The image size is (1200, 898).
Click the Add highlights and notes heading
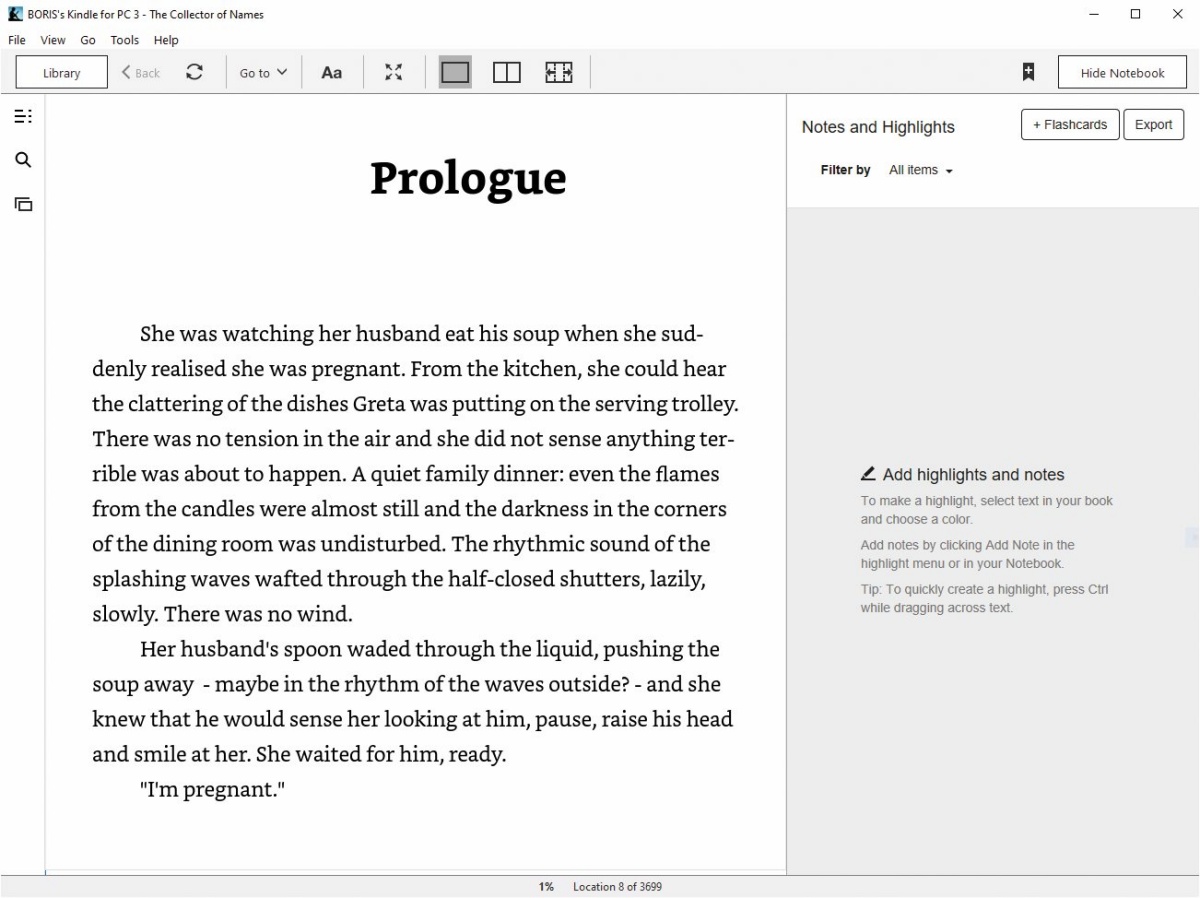(x=963, y=475)
